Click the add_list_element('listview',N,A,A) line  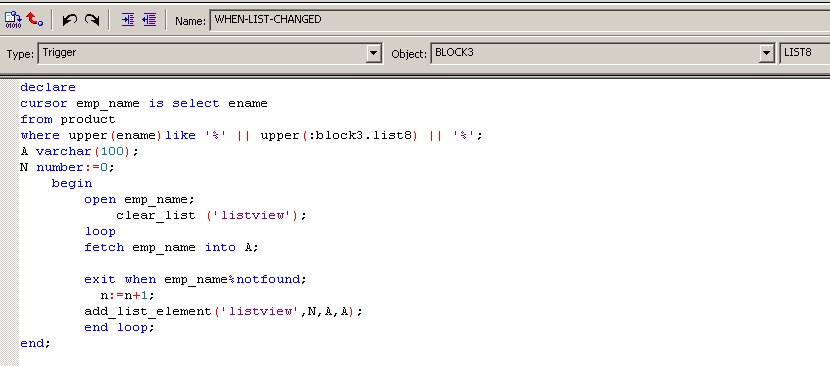coord(224,311)
